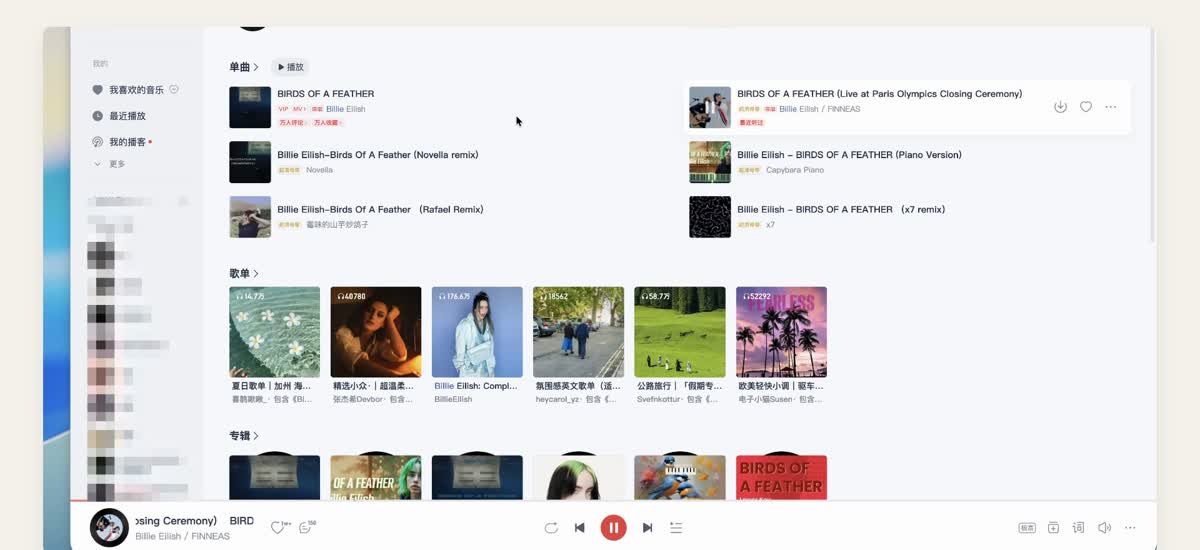Open more options for Paris Olympics track
Viewport: 1200px width, 550px height.
click(1111, 107)
